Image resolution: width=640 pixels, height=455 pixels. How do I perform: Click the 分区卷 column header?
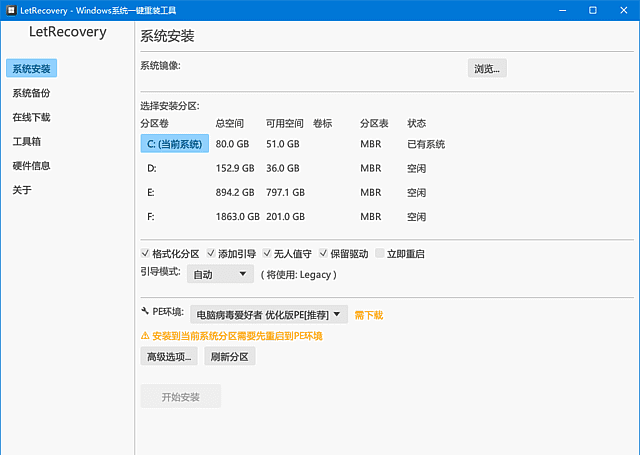[155, 123]
